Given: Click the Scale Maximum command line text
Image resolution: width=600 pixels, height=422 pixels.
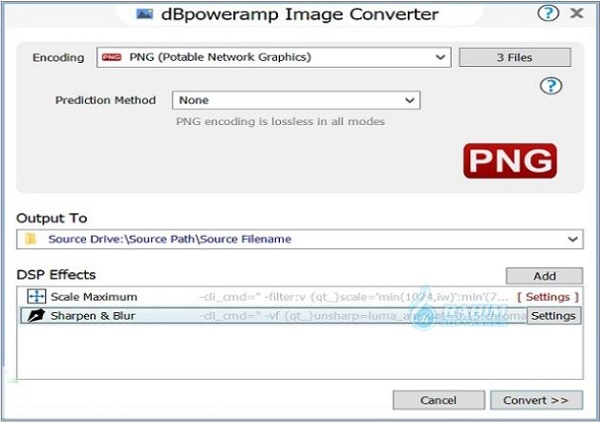Looking at the screenshot, I should pyautogui.click(x=354, y=297).
